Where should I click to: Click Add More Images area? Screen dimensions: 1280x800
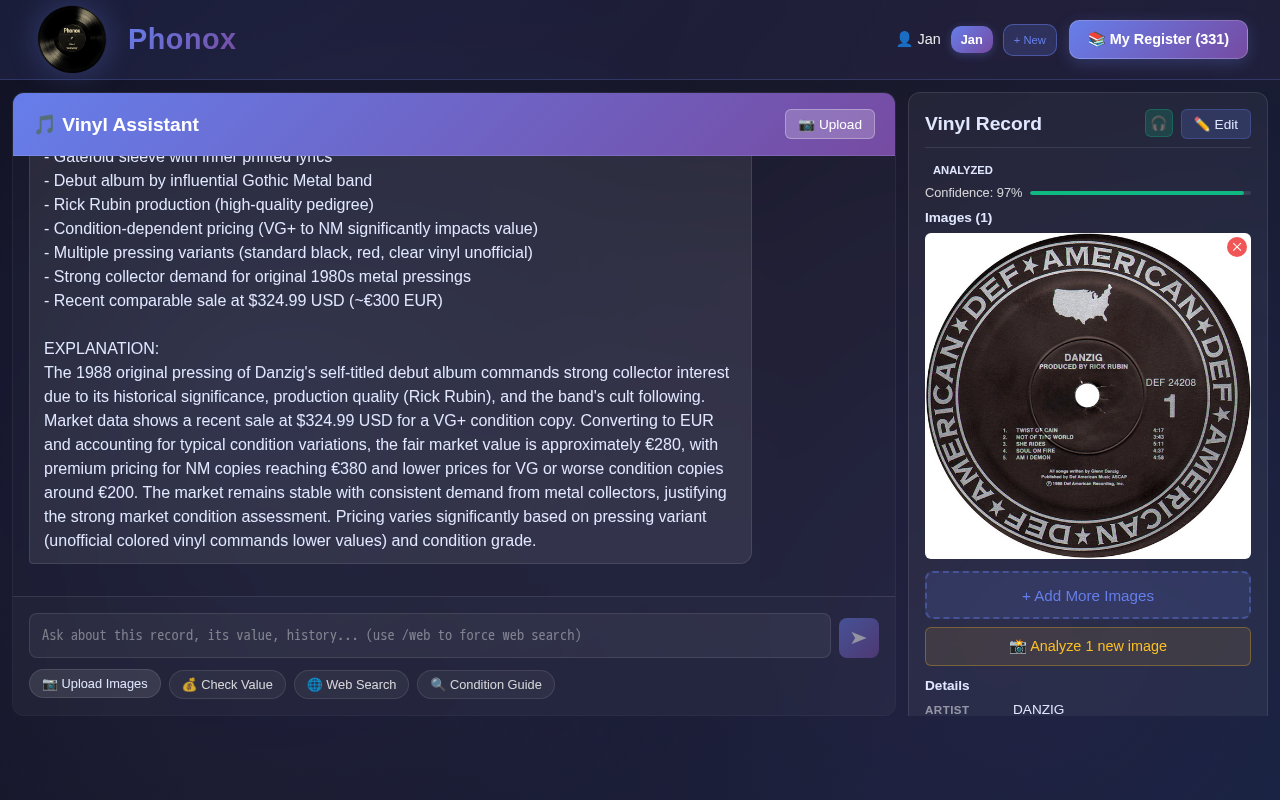(1087, 595)
